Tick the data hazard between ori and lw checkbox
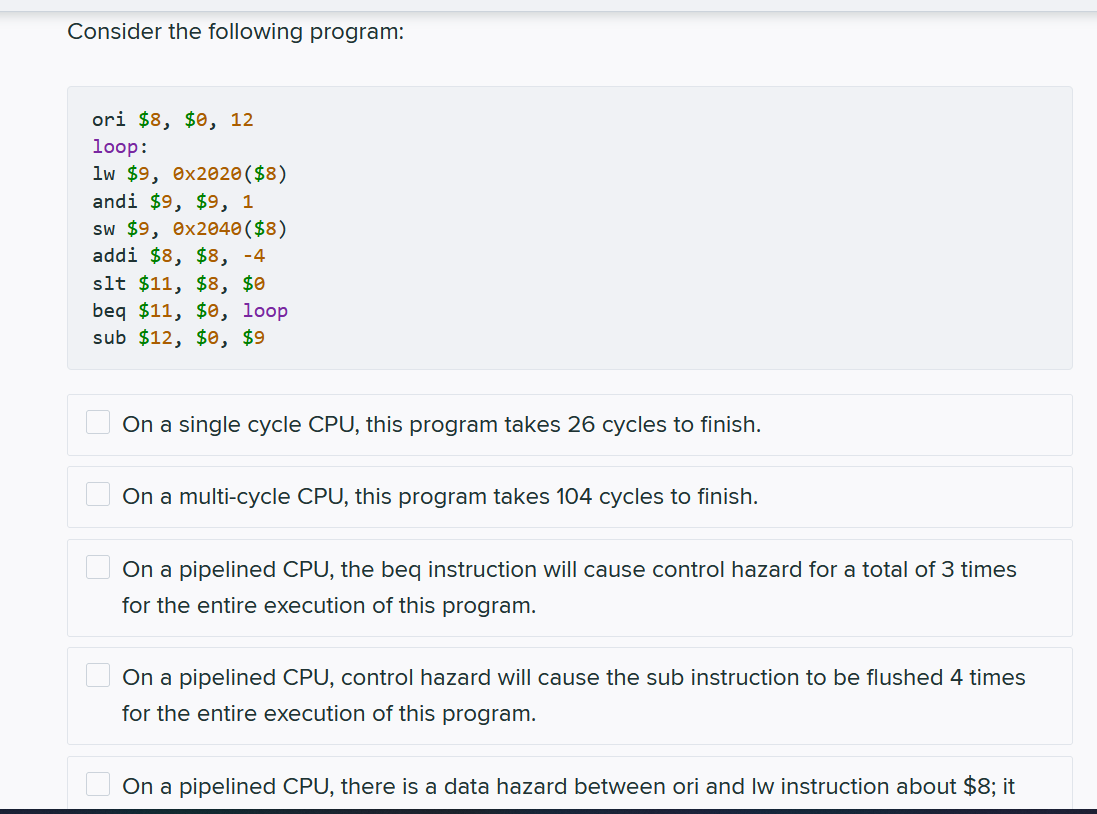The image size is (1097, 814). (97, 784)
